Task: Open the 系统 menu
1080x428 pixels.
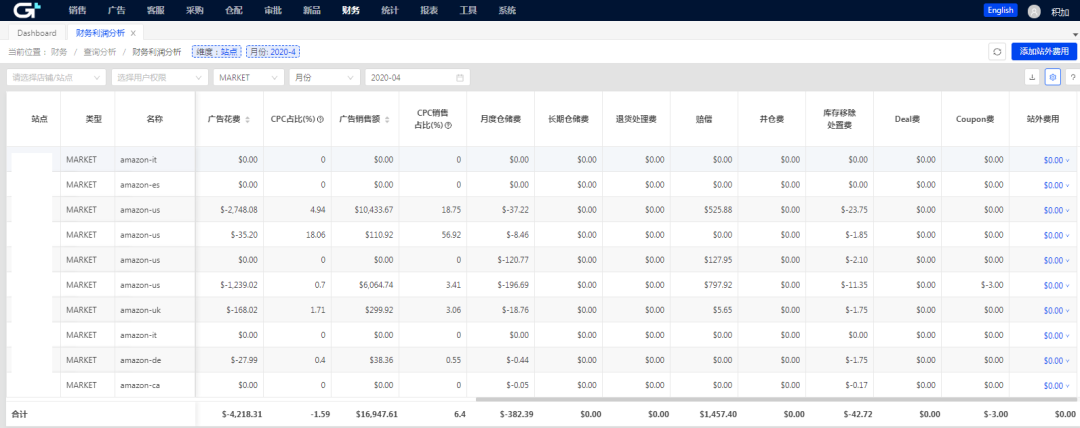Action: [x=507, y=10]
